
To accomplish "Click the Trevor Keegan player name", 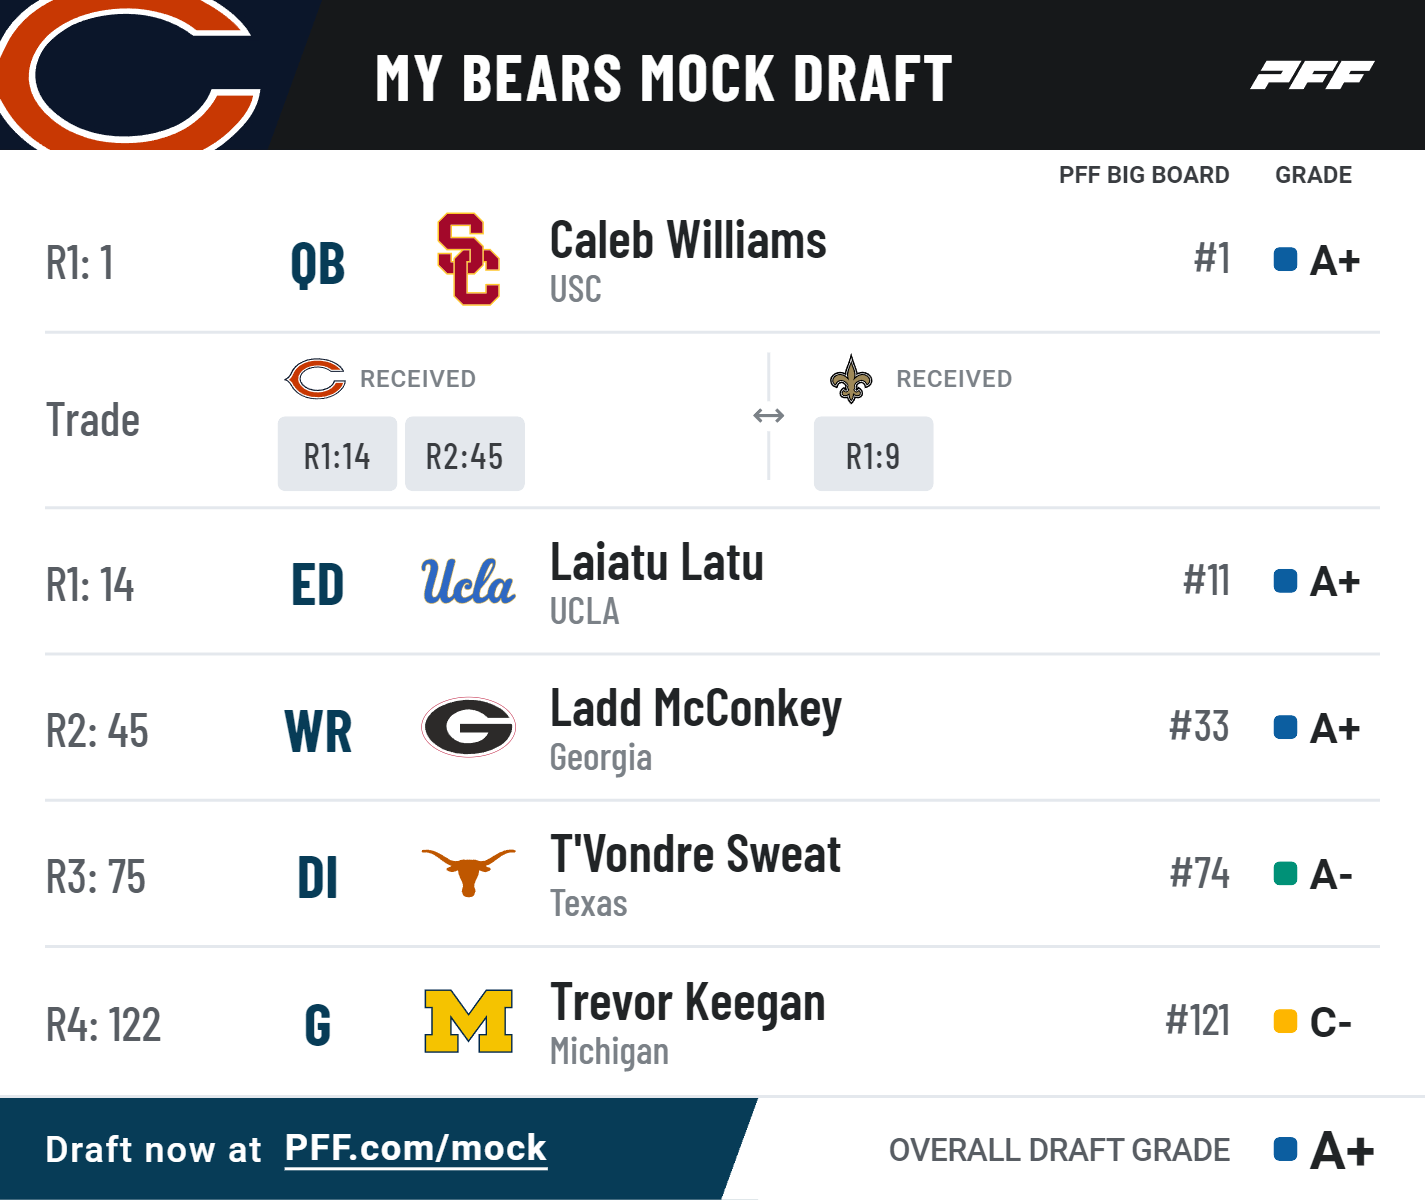I will (688, 1003).
